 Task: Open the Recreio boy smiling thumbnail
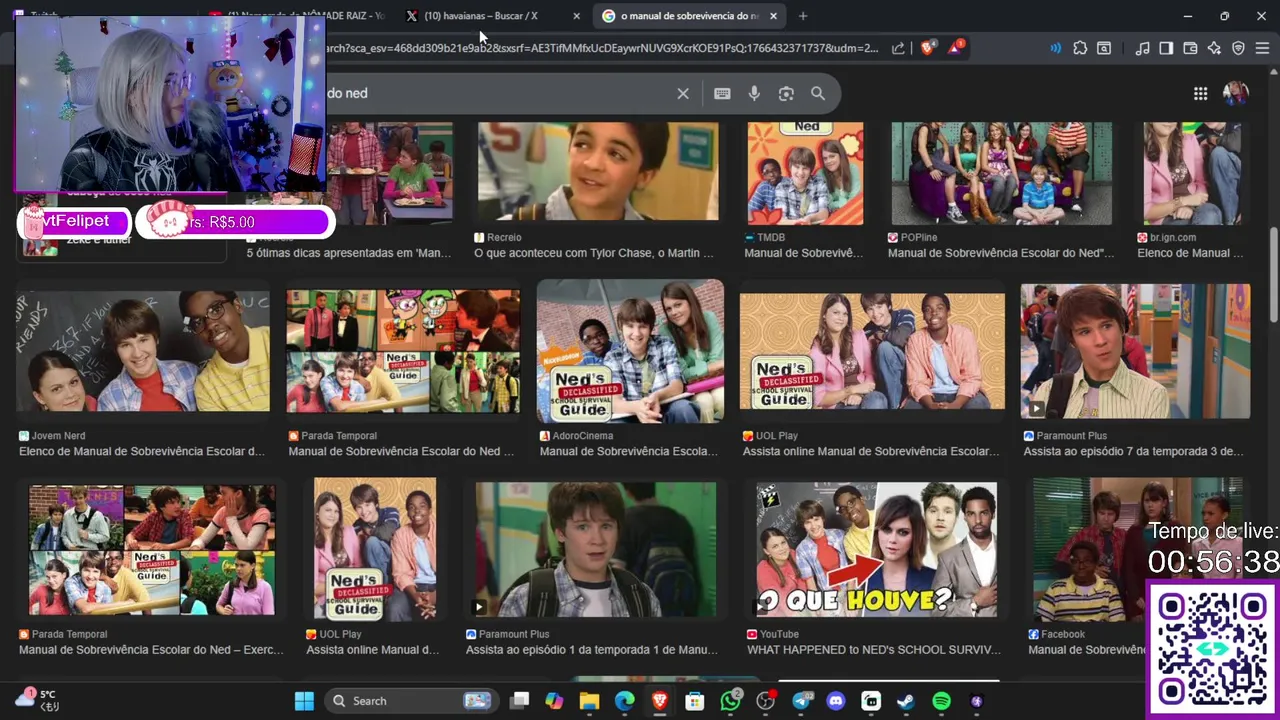tap(598, 171)
